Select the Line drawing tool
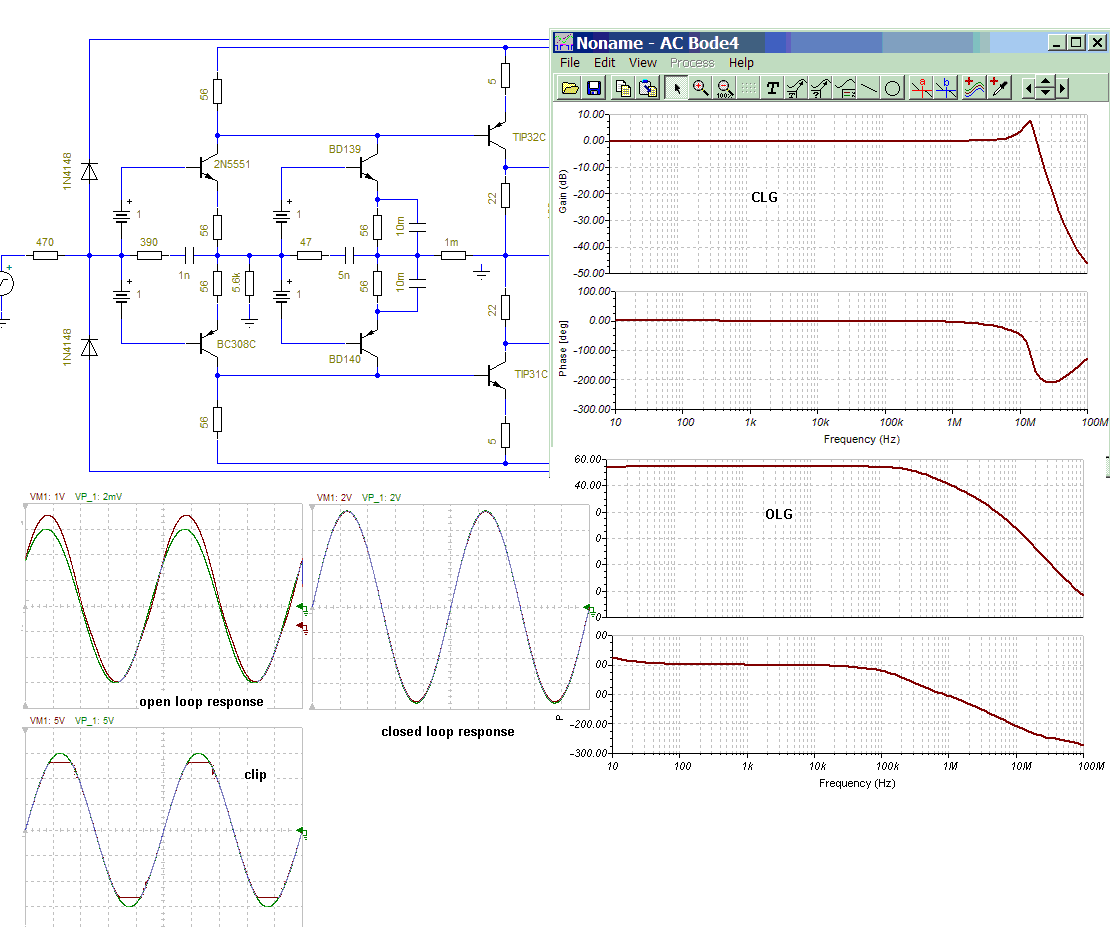The image size is (1110, 930). point(869,88)
